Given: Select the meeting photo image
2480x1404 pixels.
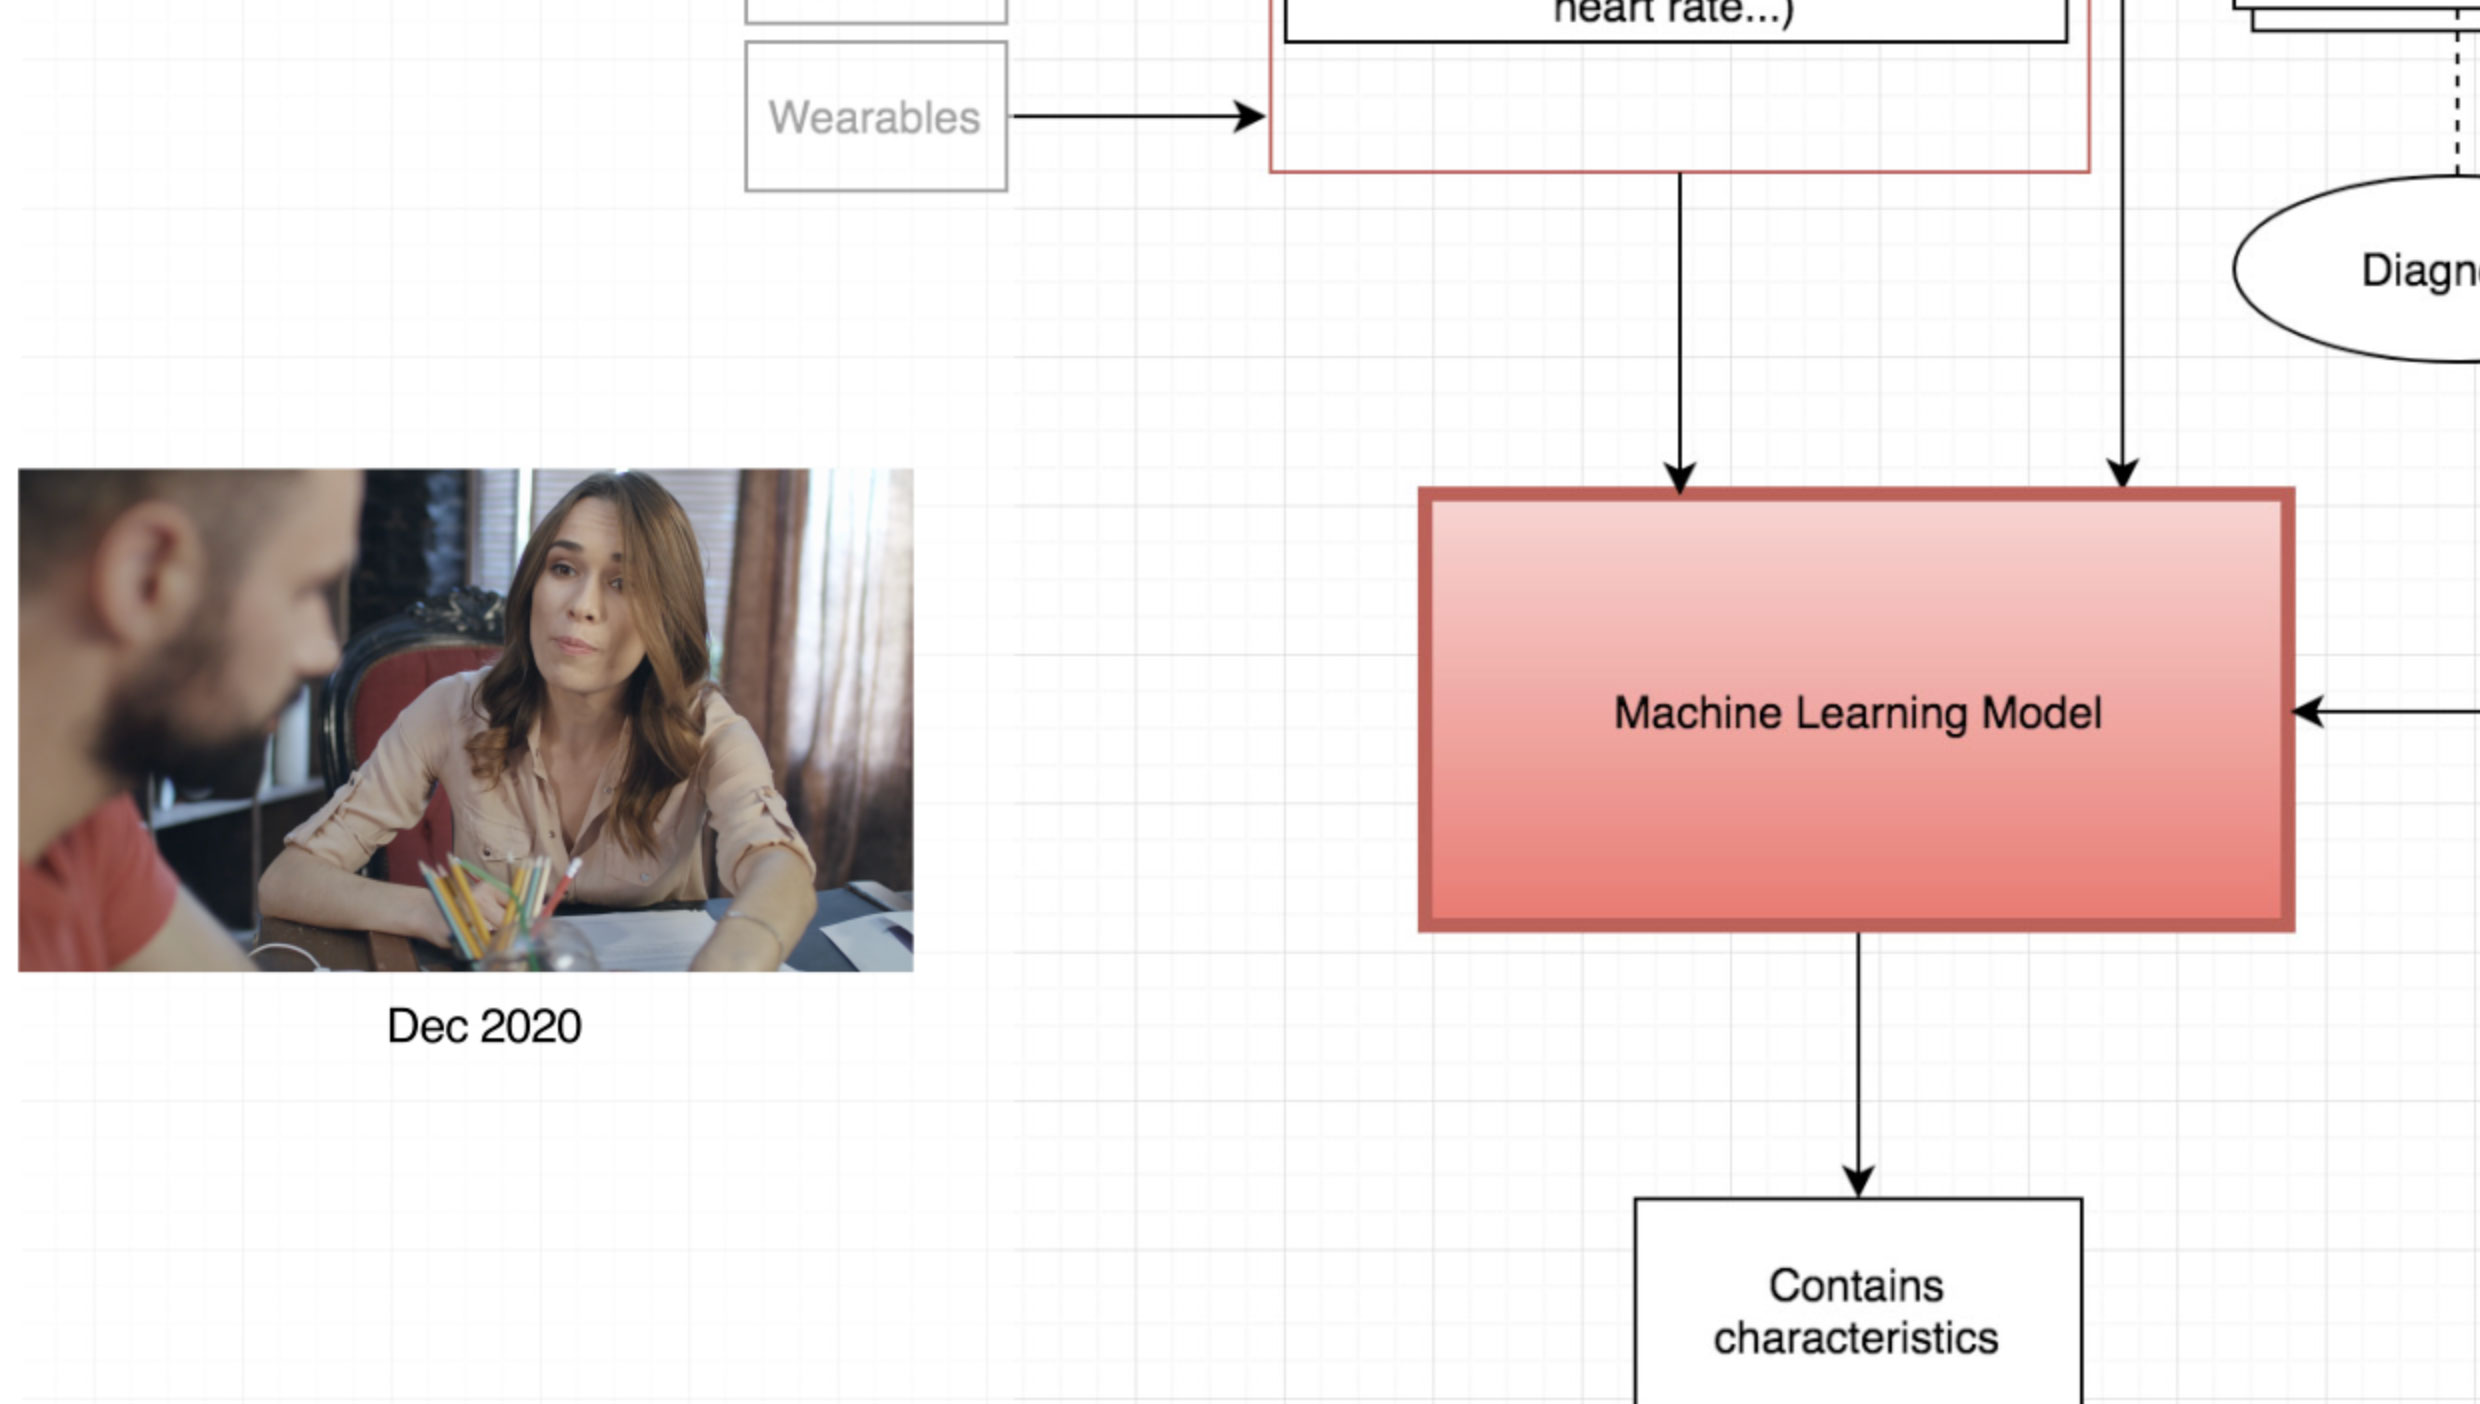Looking at the screenshot, I should [x=465, y=720].
